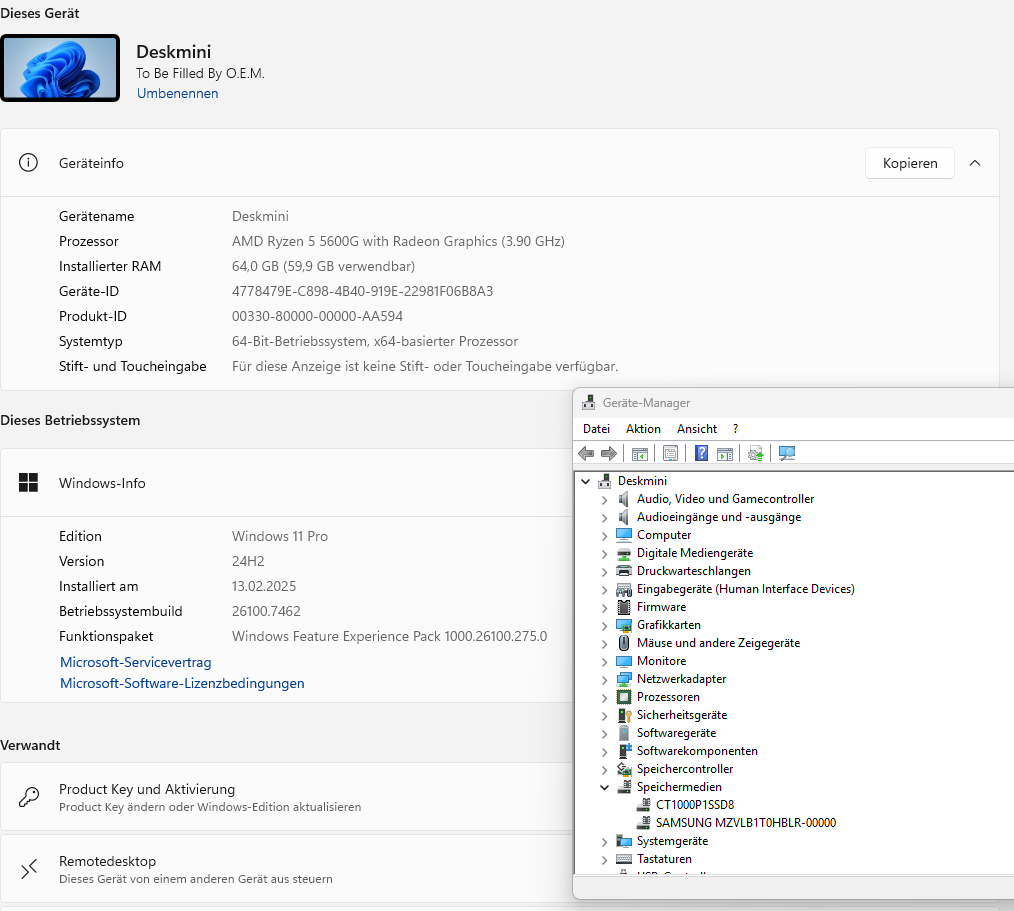Click the Geräteinfo info circle icon

tap(28, 163)
